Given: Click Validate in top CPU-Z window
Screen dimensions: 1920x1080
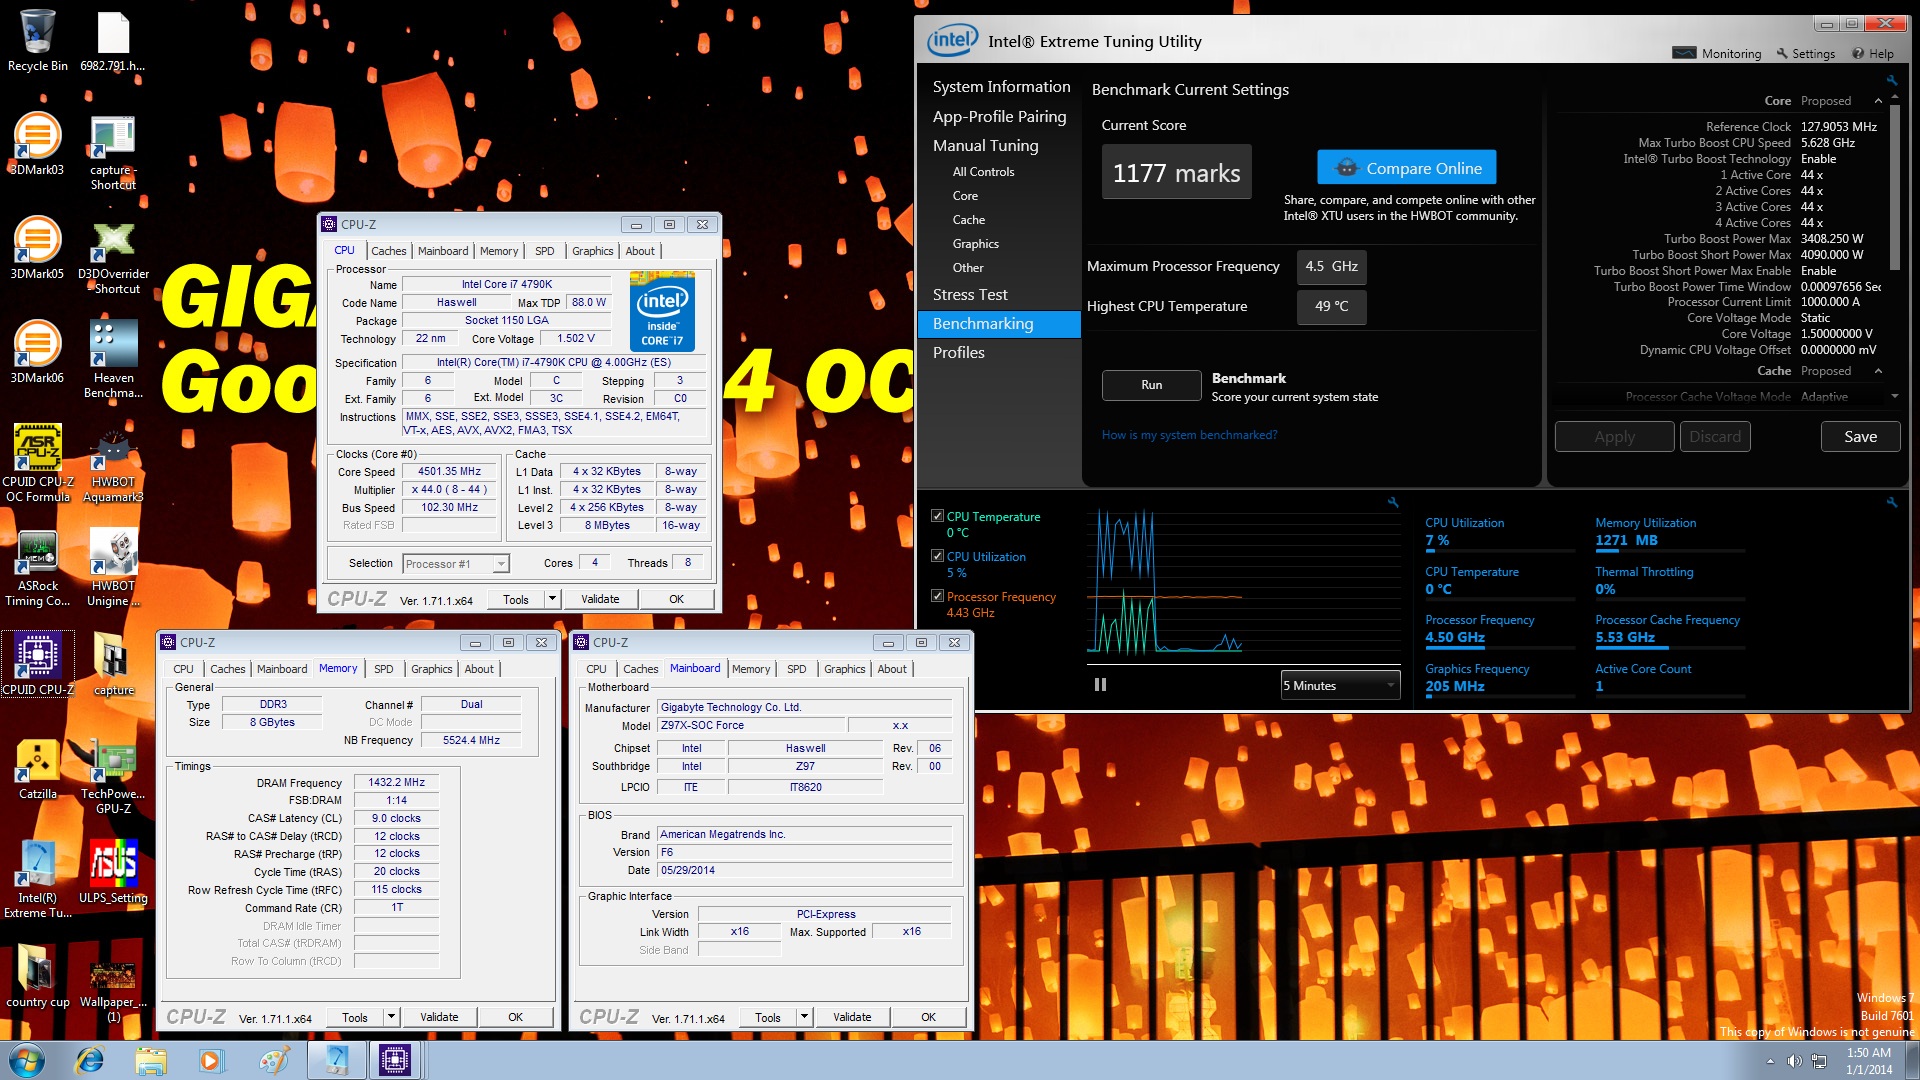Looking at the screenshot, I should pos(600,599).
